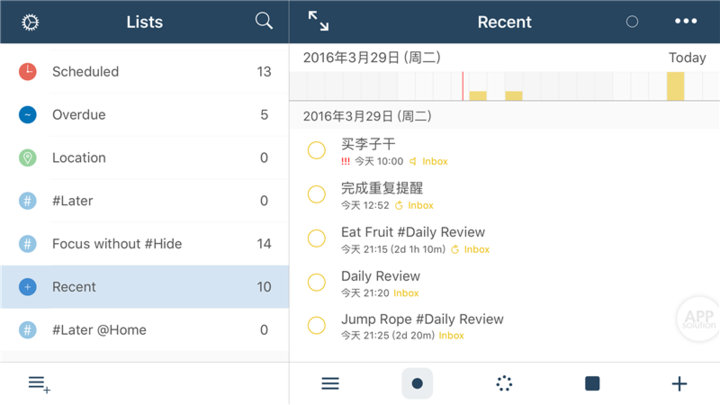Toggle the small circle in Recent header
720x405 pixels.
coord(632,22)
